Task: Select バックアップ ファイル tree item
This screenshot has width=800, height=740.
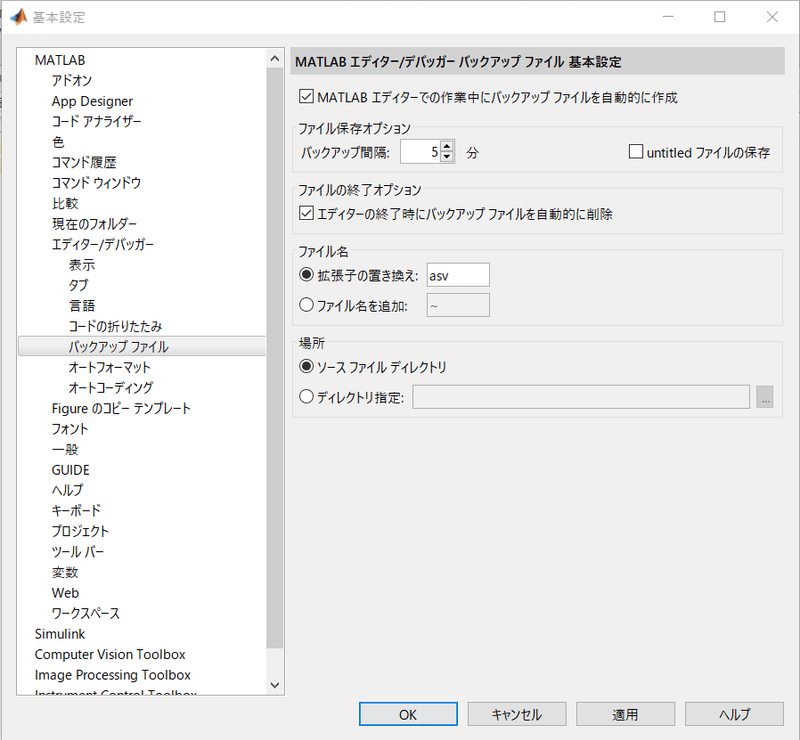Action: pyautogui.click(x=118, y=347)
